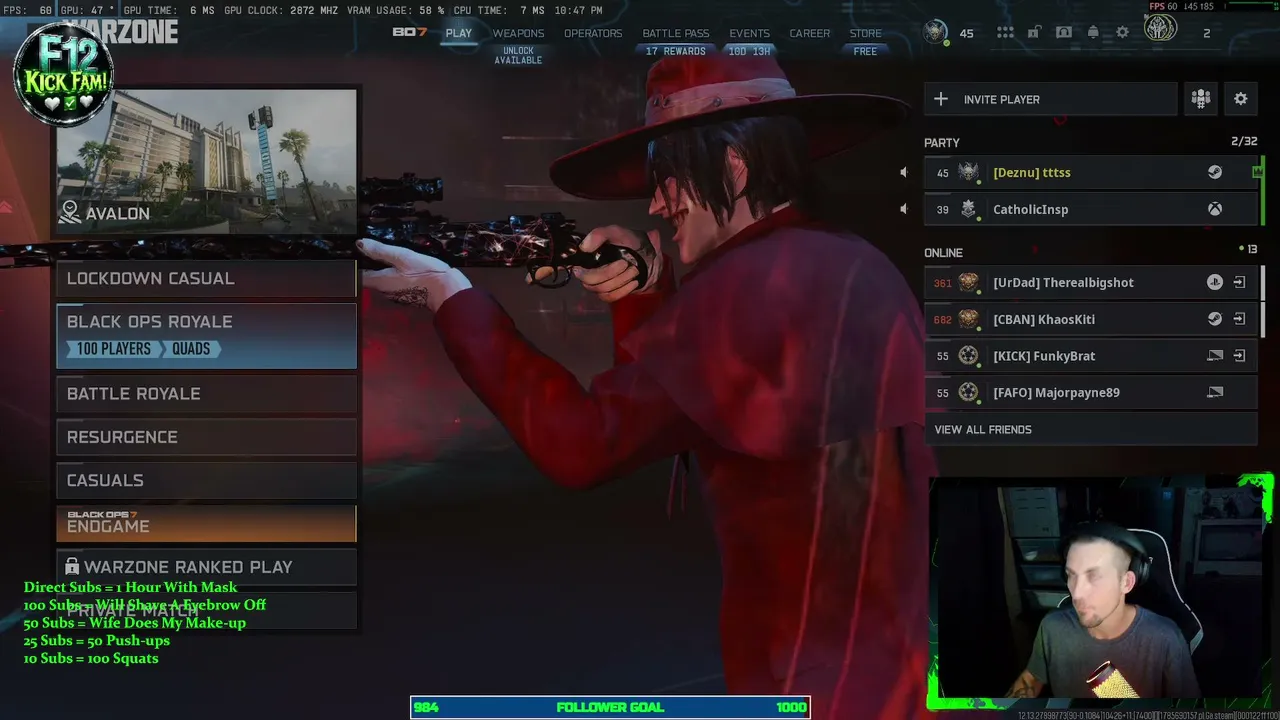Screen dimensions: 1280x720
Task: Select the Black Ops Royale mode
Action: click(x=206, y=336)
